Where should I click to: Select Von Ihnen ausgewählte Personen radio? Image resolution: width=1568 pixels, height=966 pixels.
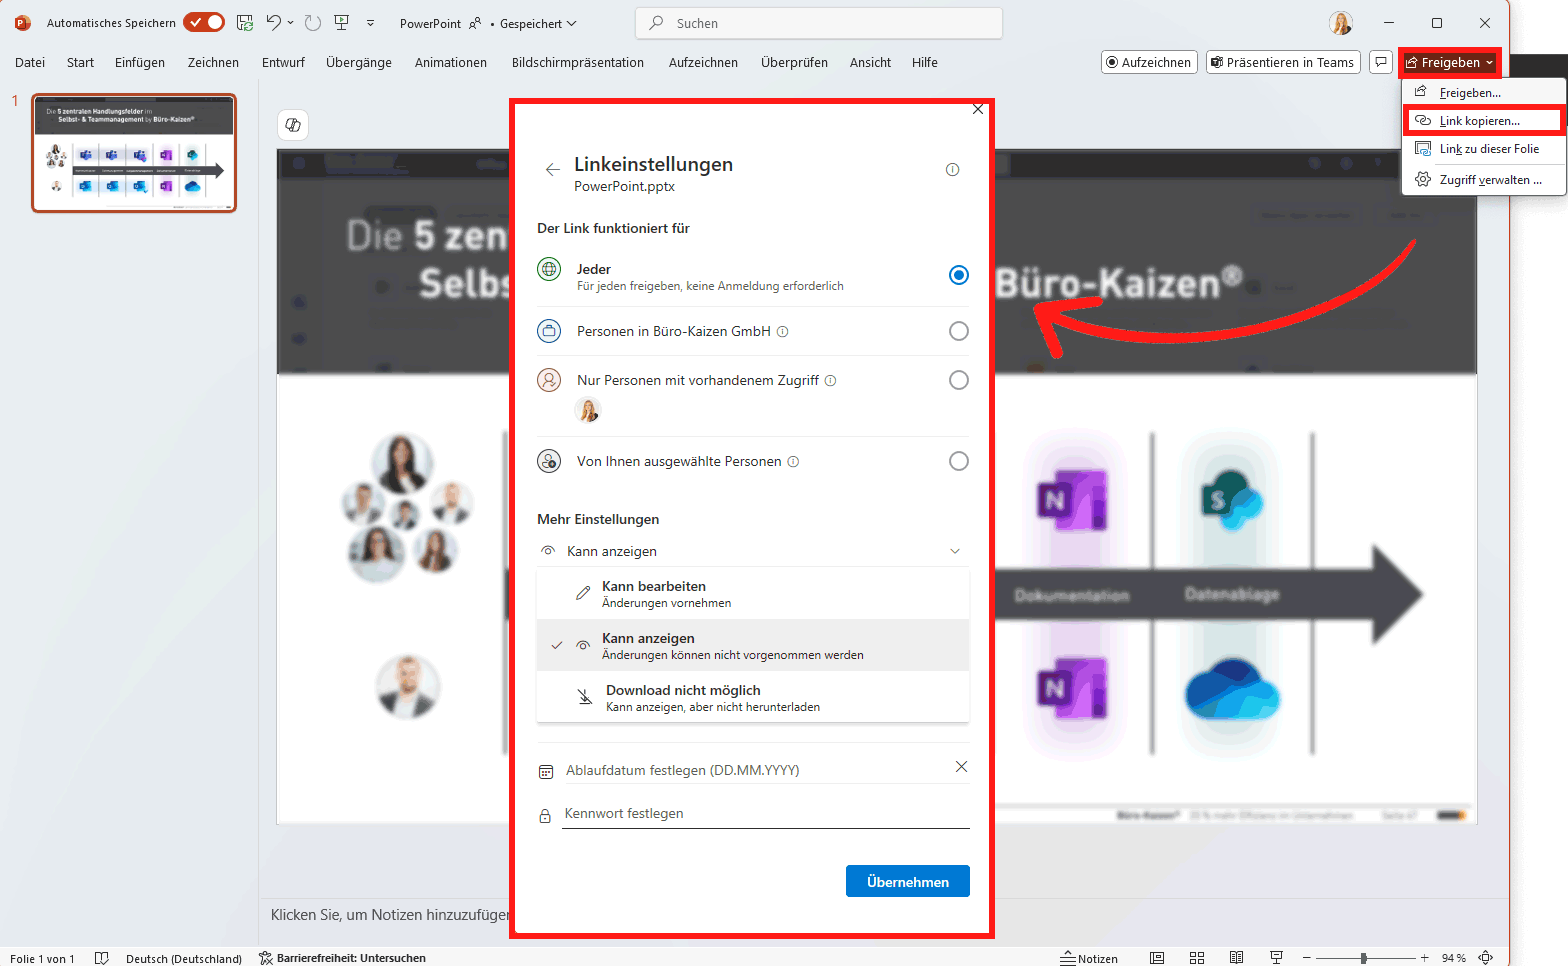click(958, 461)
